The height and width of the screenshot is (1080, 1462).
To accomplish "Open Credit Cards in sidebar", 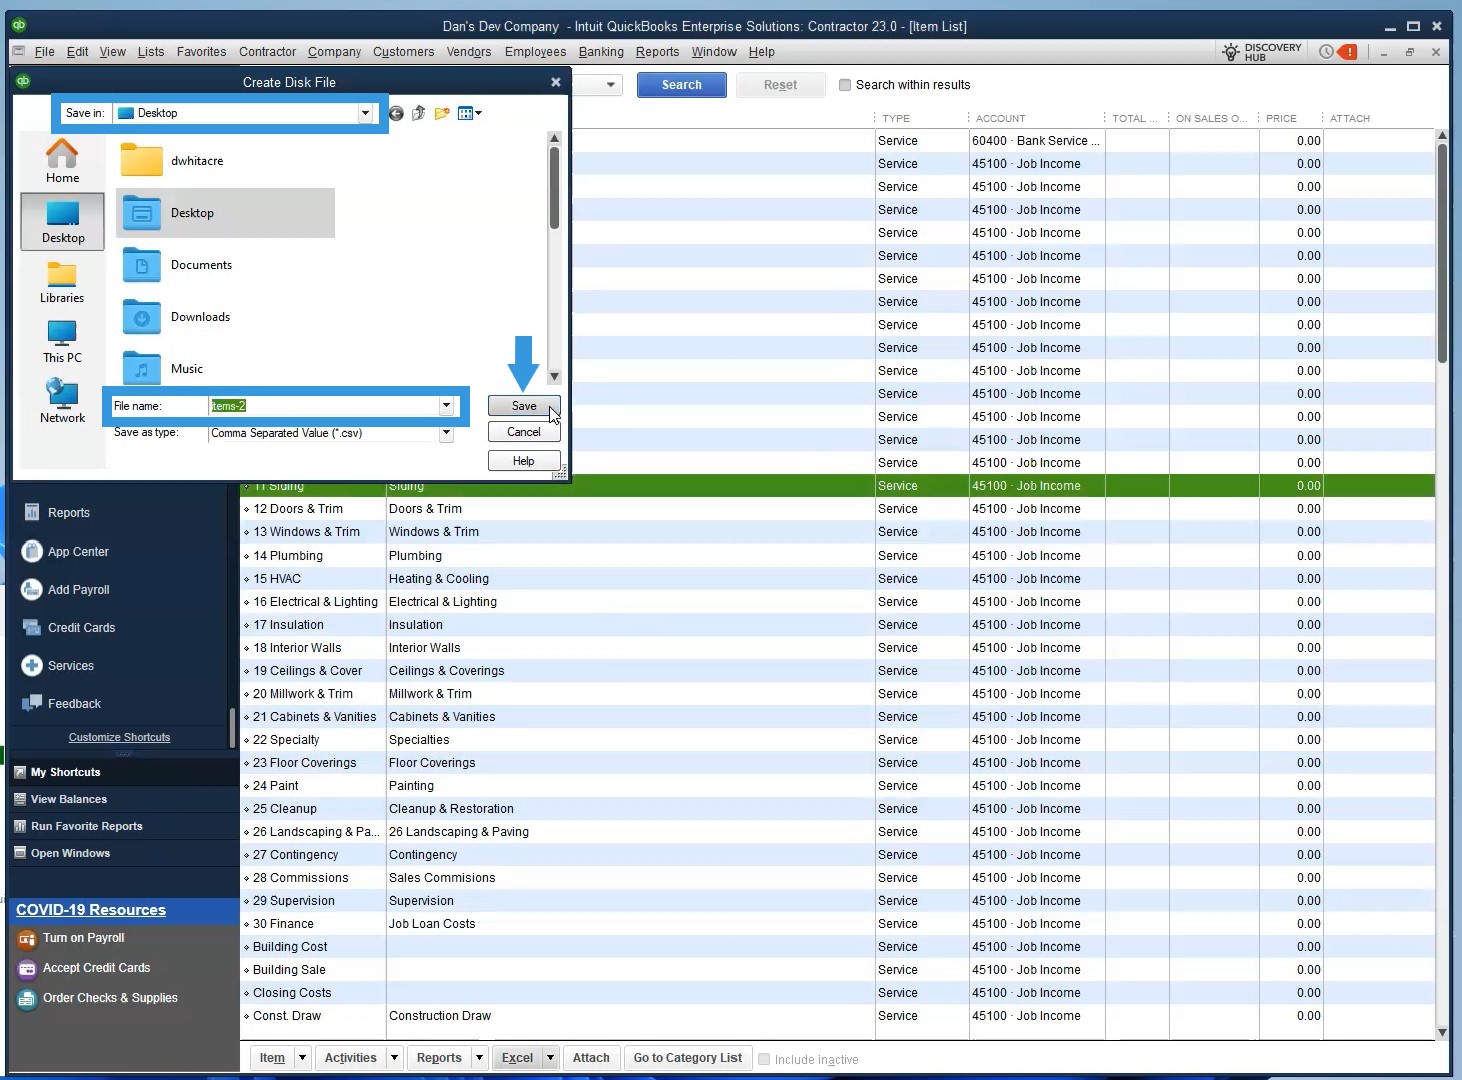I will (x=69, y=628).
